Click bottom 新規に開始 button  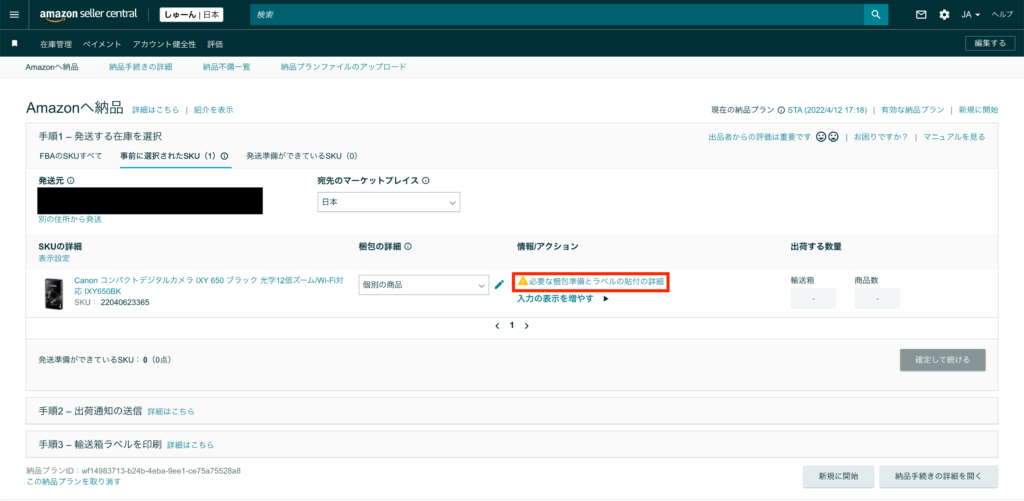pos(838,476)
